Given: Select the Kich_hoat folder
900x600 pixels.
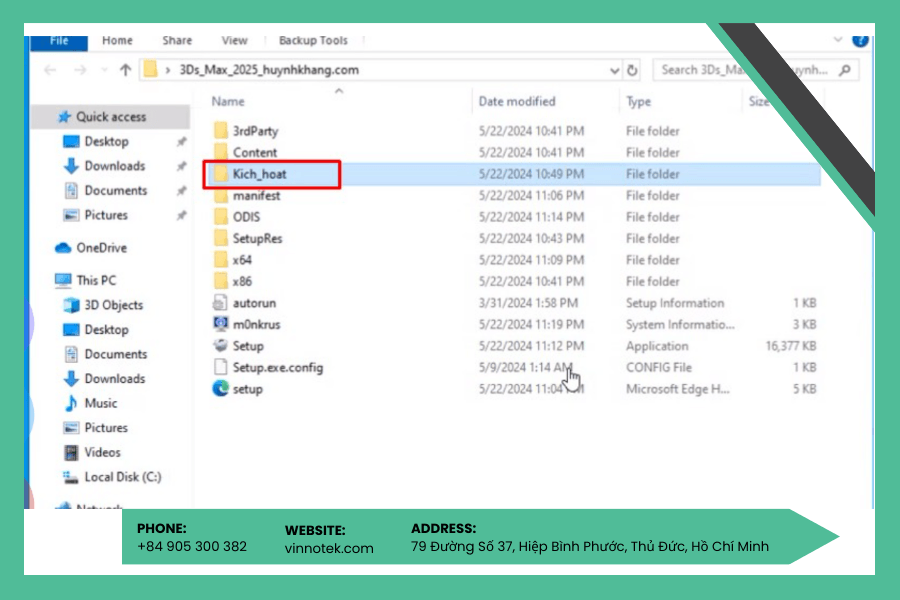Looking at the screenshot, I should coord(259,175).
